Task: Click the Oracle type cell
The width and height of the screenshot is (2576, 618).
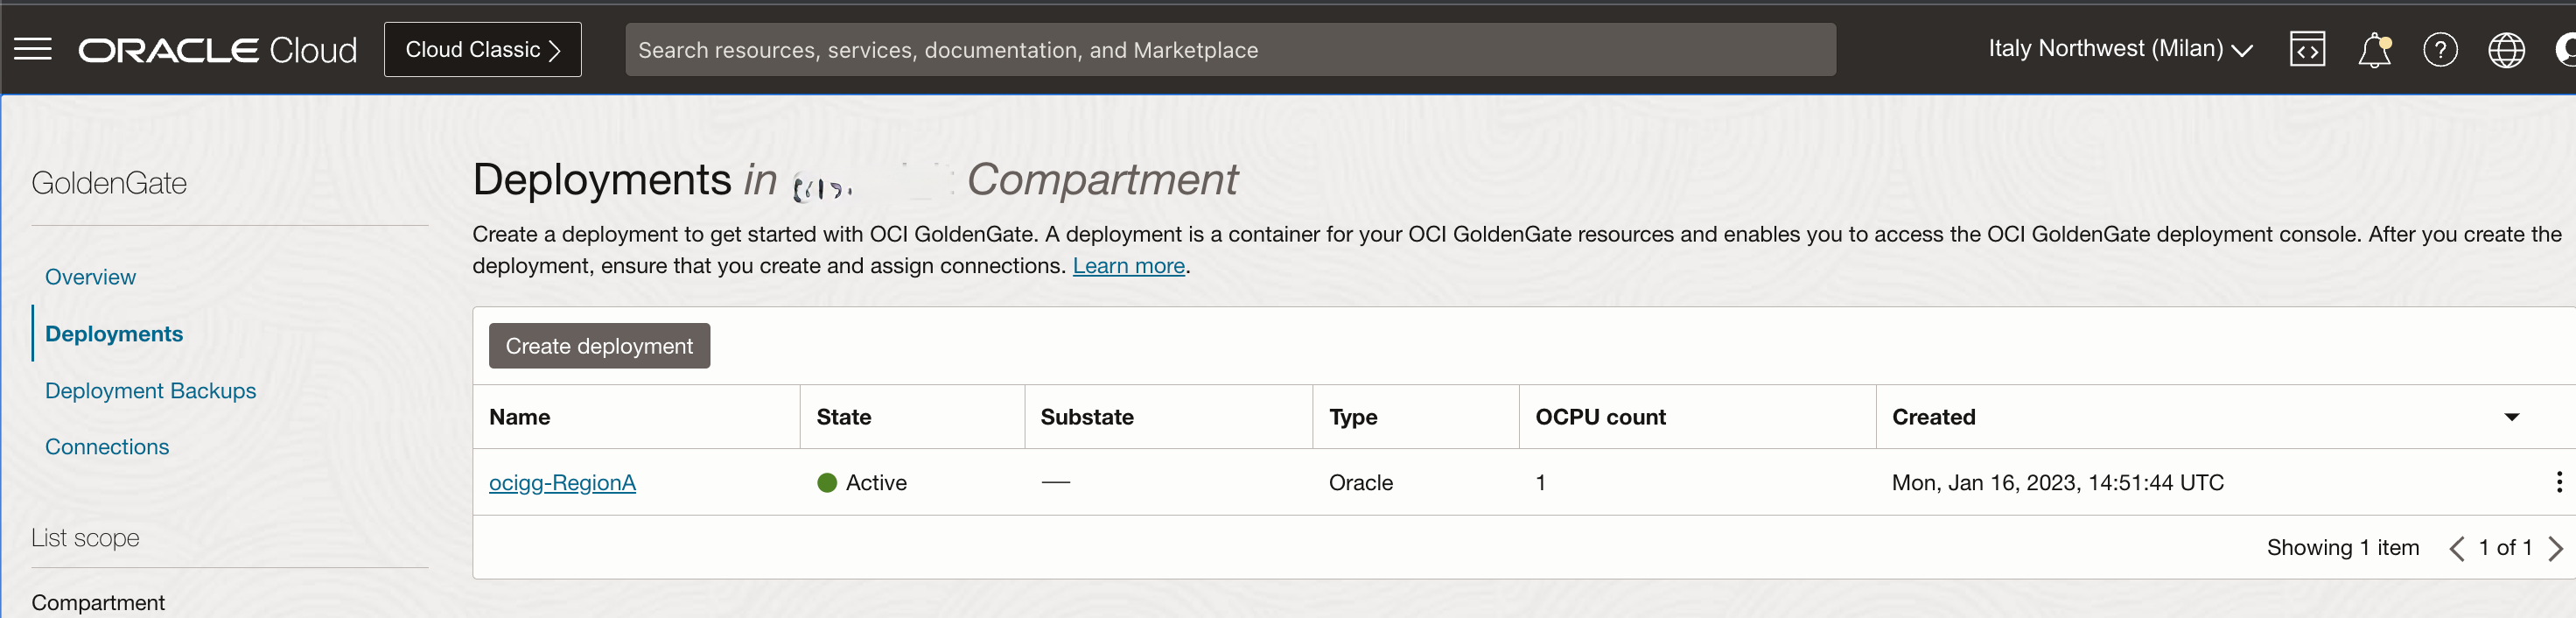Action: [1360, 483]
